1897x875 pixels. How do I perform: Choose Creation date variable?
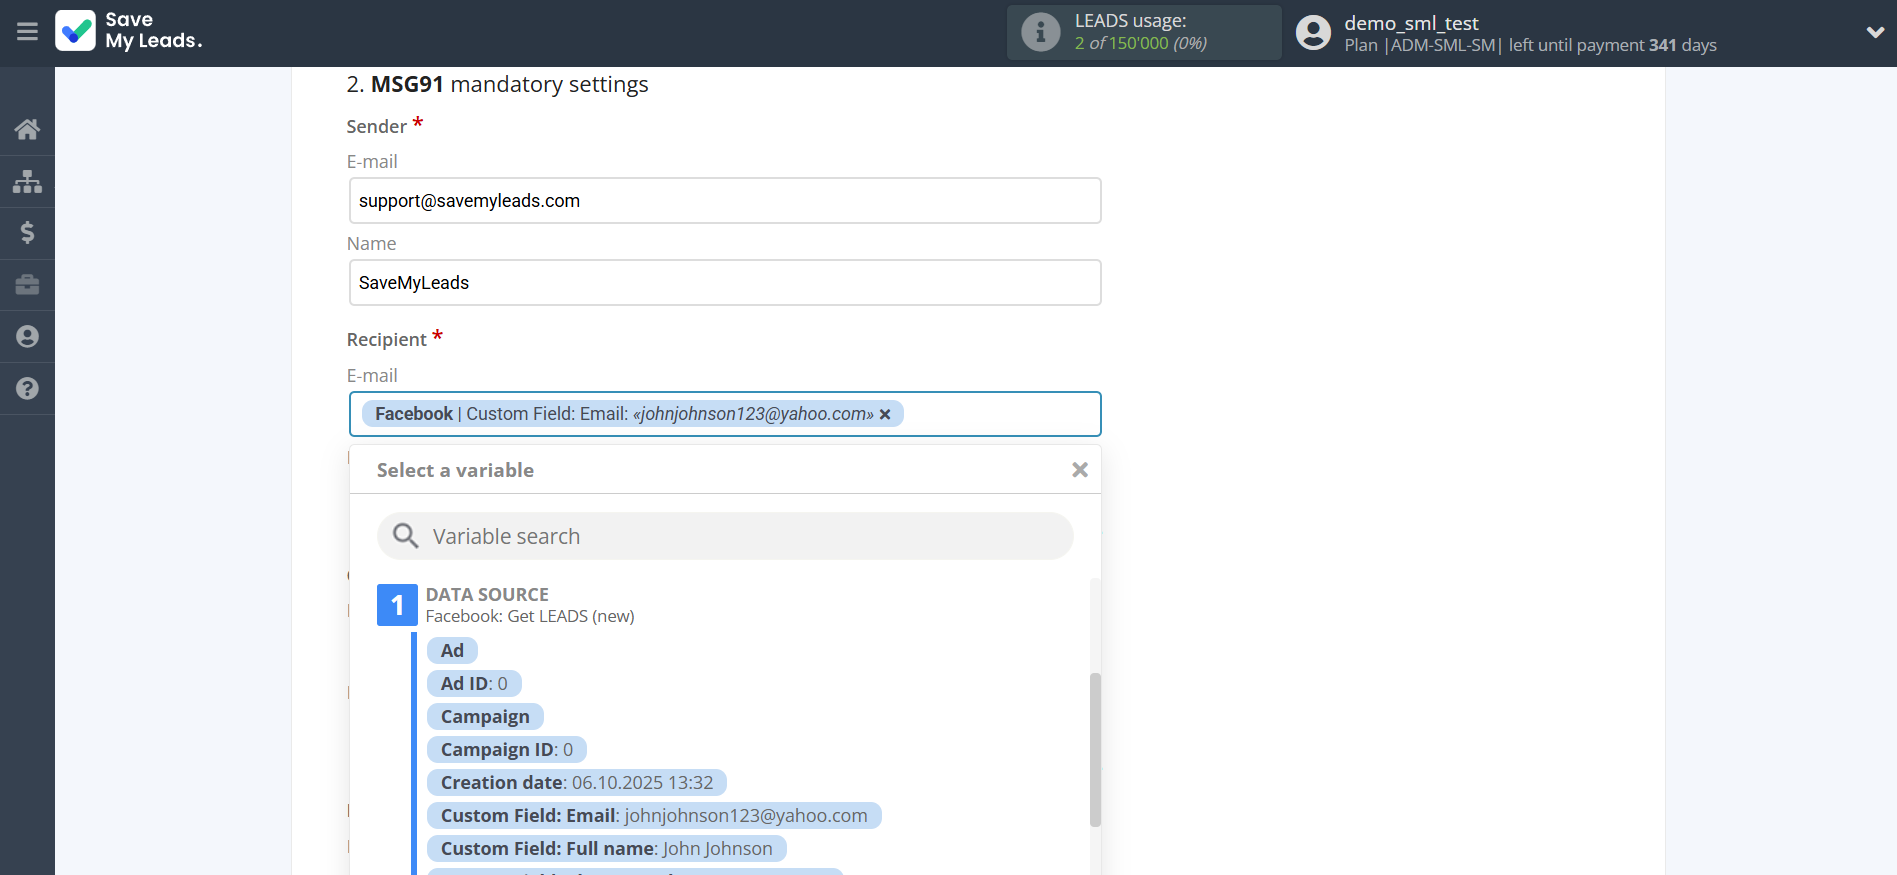click(x=576, y=783)
